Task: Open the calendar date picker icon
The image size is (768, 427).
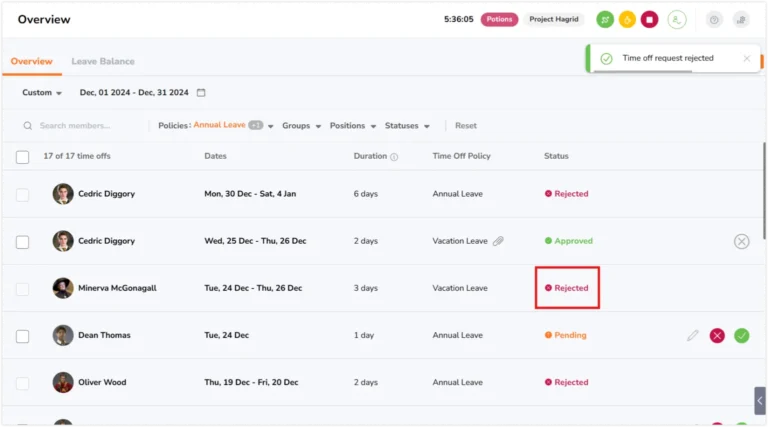Action: [x=201, y=93]
